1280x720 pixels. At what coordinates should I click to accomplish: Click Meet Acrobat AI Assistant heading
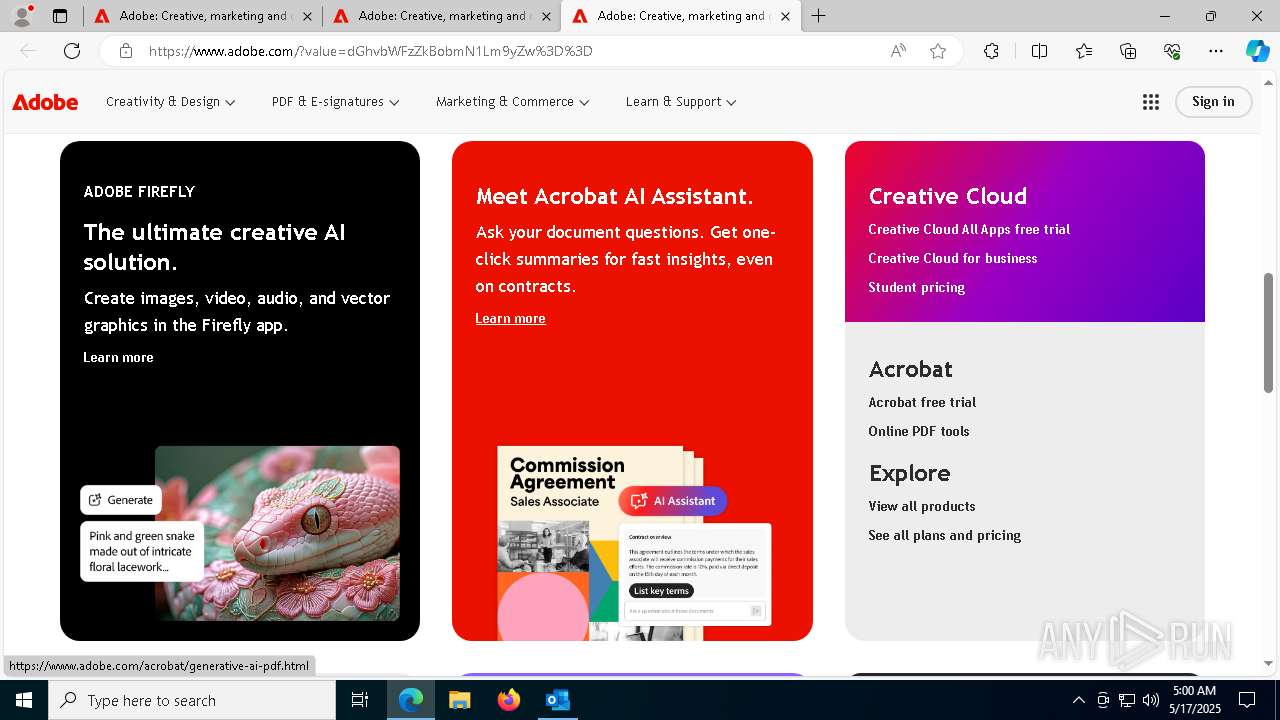click(614, 196)
